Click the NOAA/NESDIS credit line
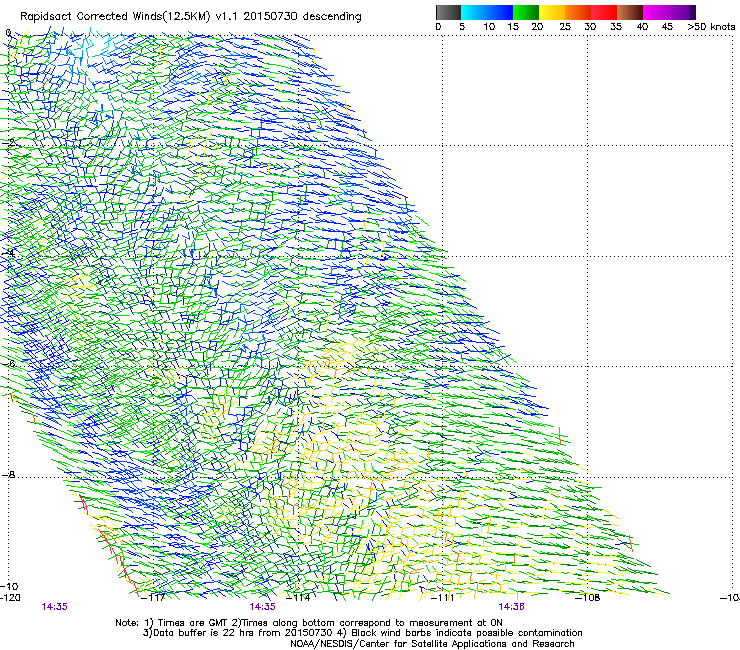Viewport: 740px width, 650px height. coord(432,644)
